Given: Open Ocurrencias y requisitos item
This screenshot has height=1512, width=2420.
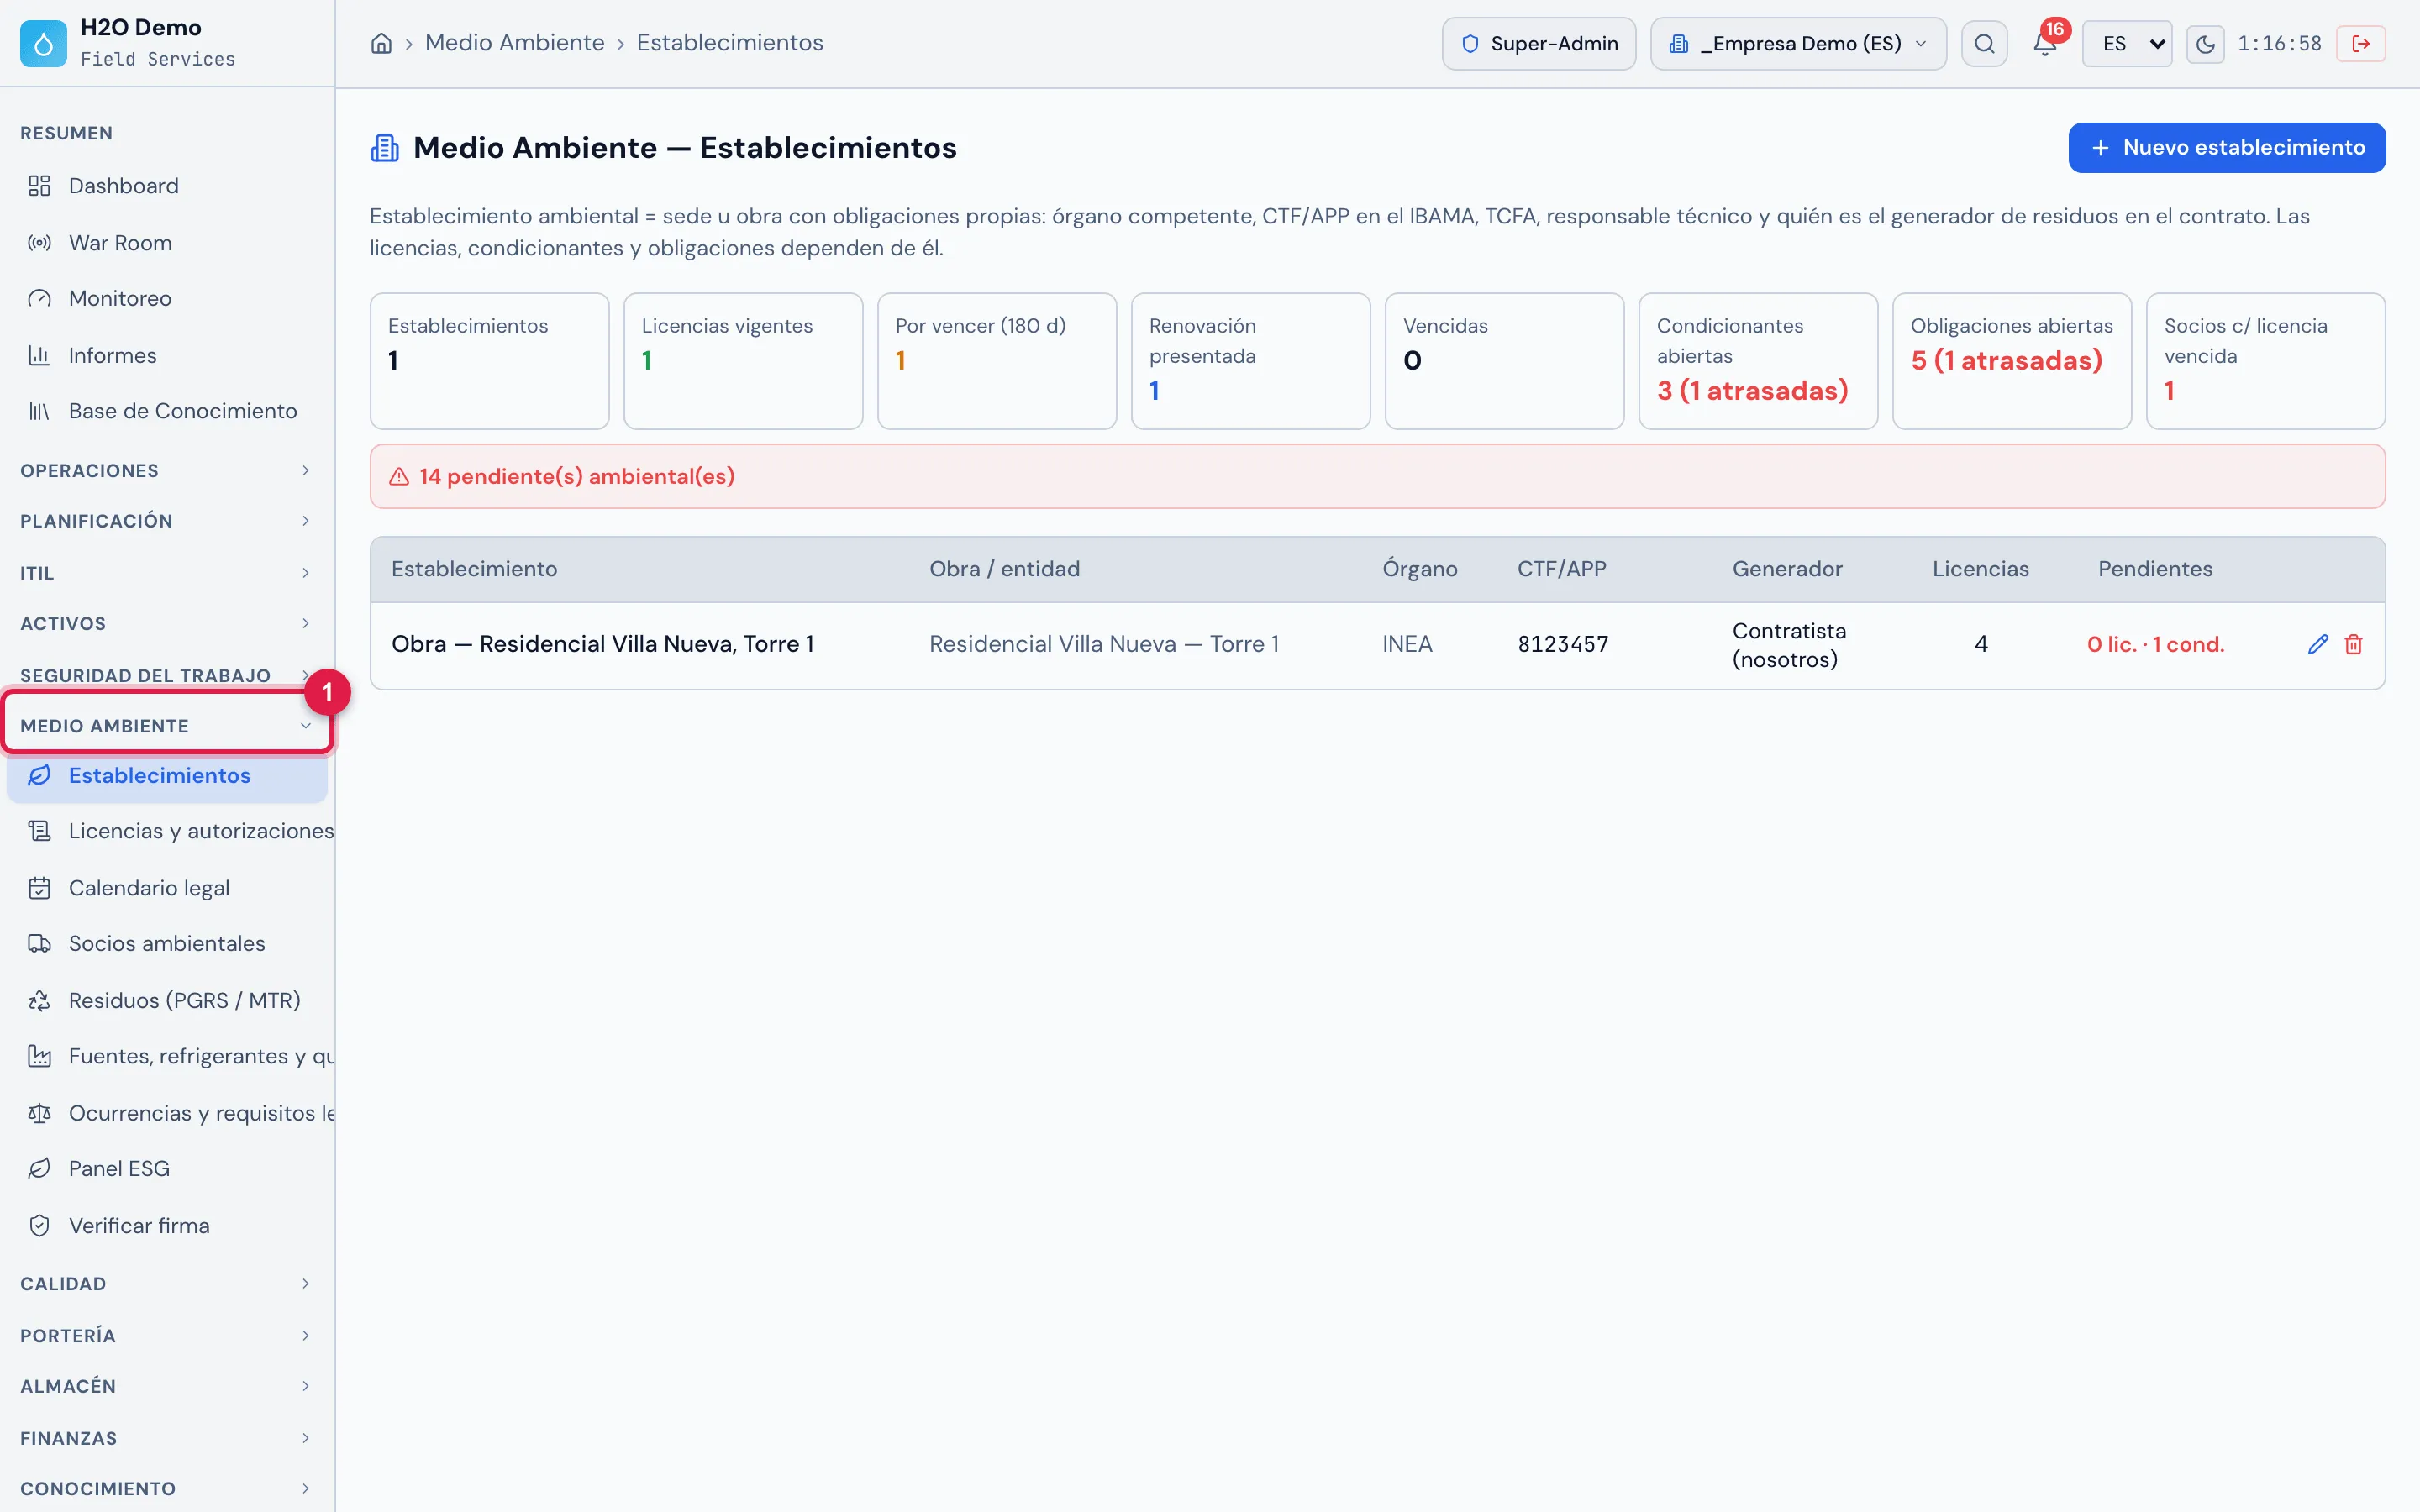Looking at the screenshot, I should pyautogui.click(x=167, y=1113).
